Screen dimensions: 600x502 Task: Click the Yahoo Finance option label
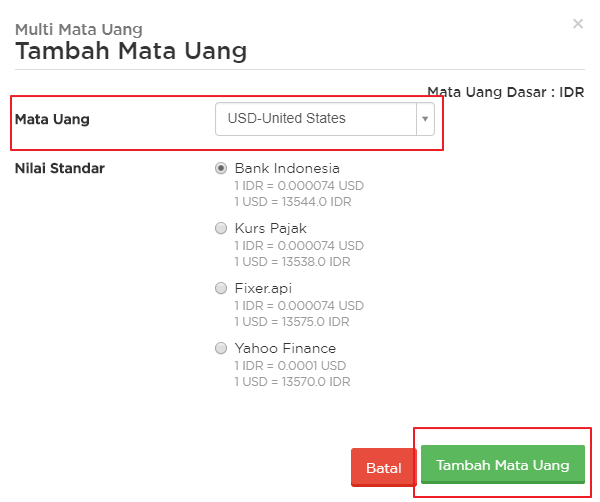(x=285, y=348)
